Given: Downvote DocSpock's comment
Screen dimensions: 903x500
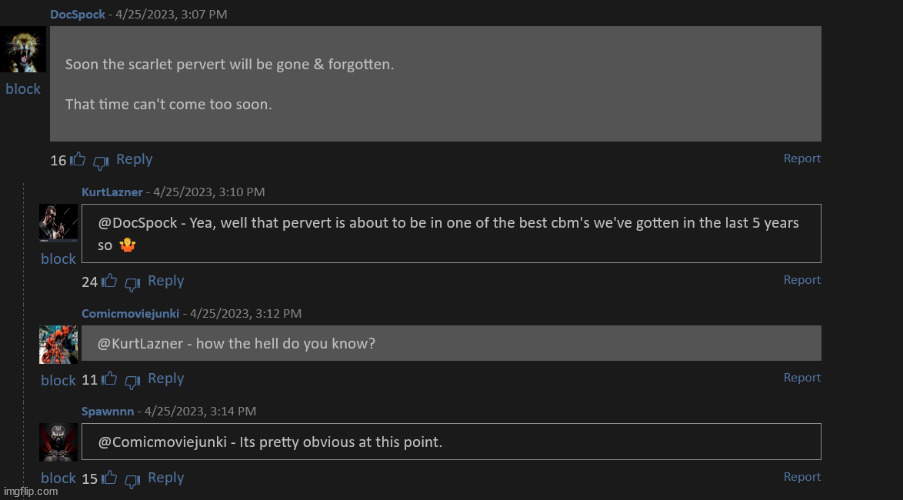Looking at the screenshot, I should pyautogui.click(x=100, y=161).
